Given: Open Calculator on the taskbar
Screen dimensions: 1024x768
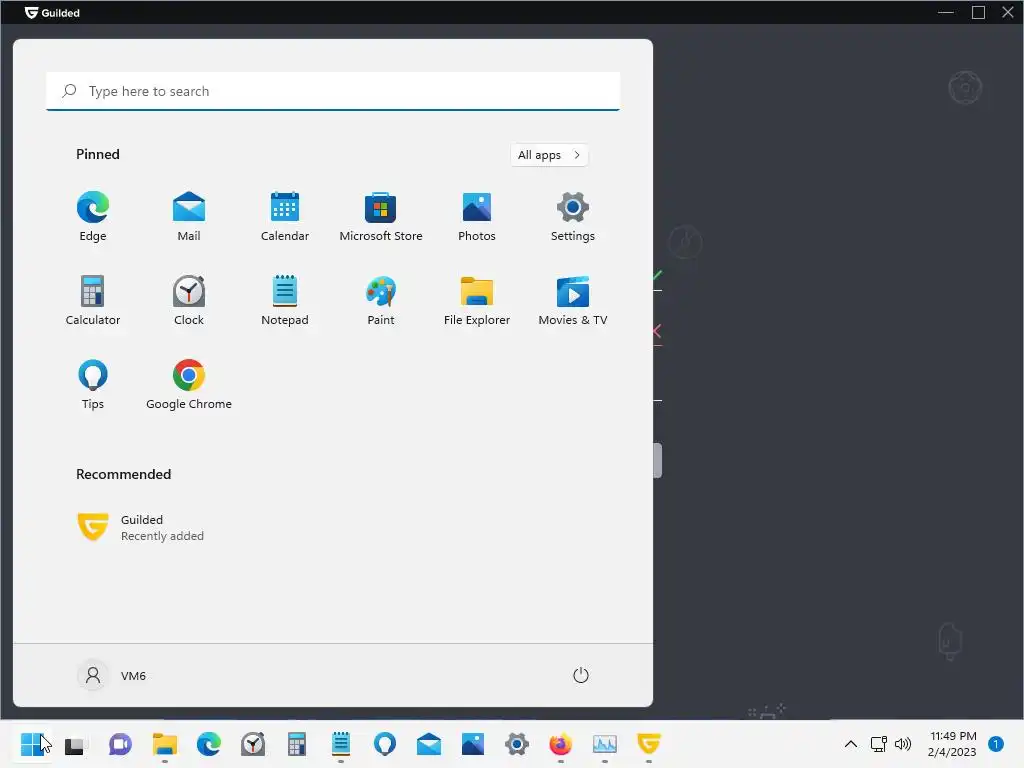Looking at the screenshot, I should (296, 744).
